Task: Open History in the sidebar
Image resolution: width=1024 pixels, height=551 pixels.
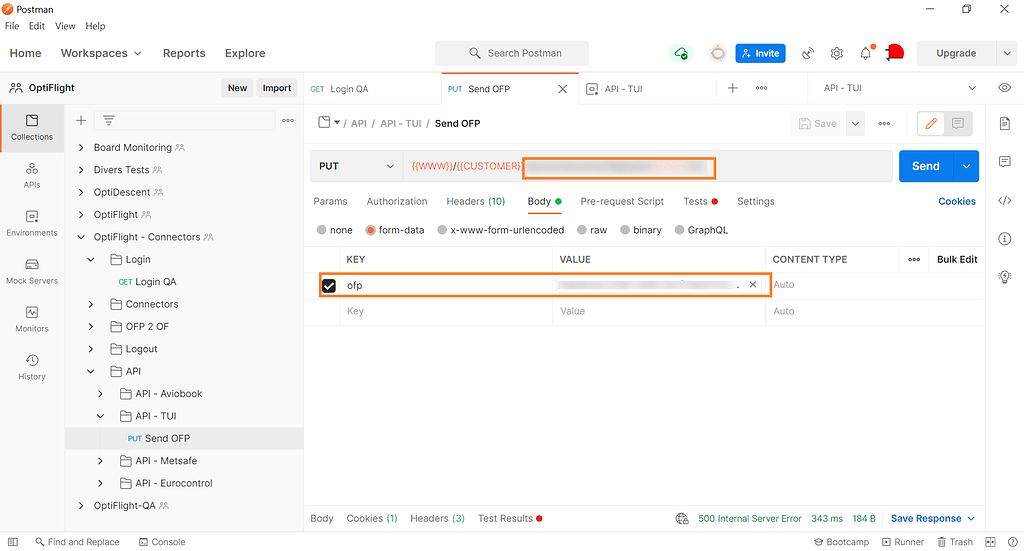Action: [32, 367]
